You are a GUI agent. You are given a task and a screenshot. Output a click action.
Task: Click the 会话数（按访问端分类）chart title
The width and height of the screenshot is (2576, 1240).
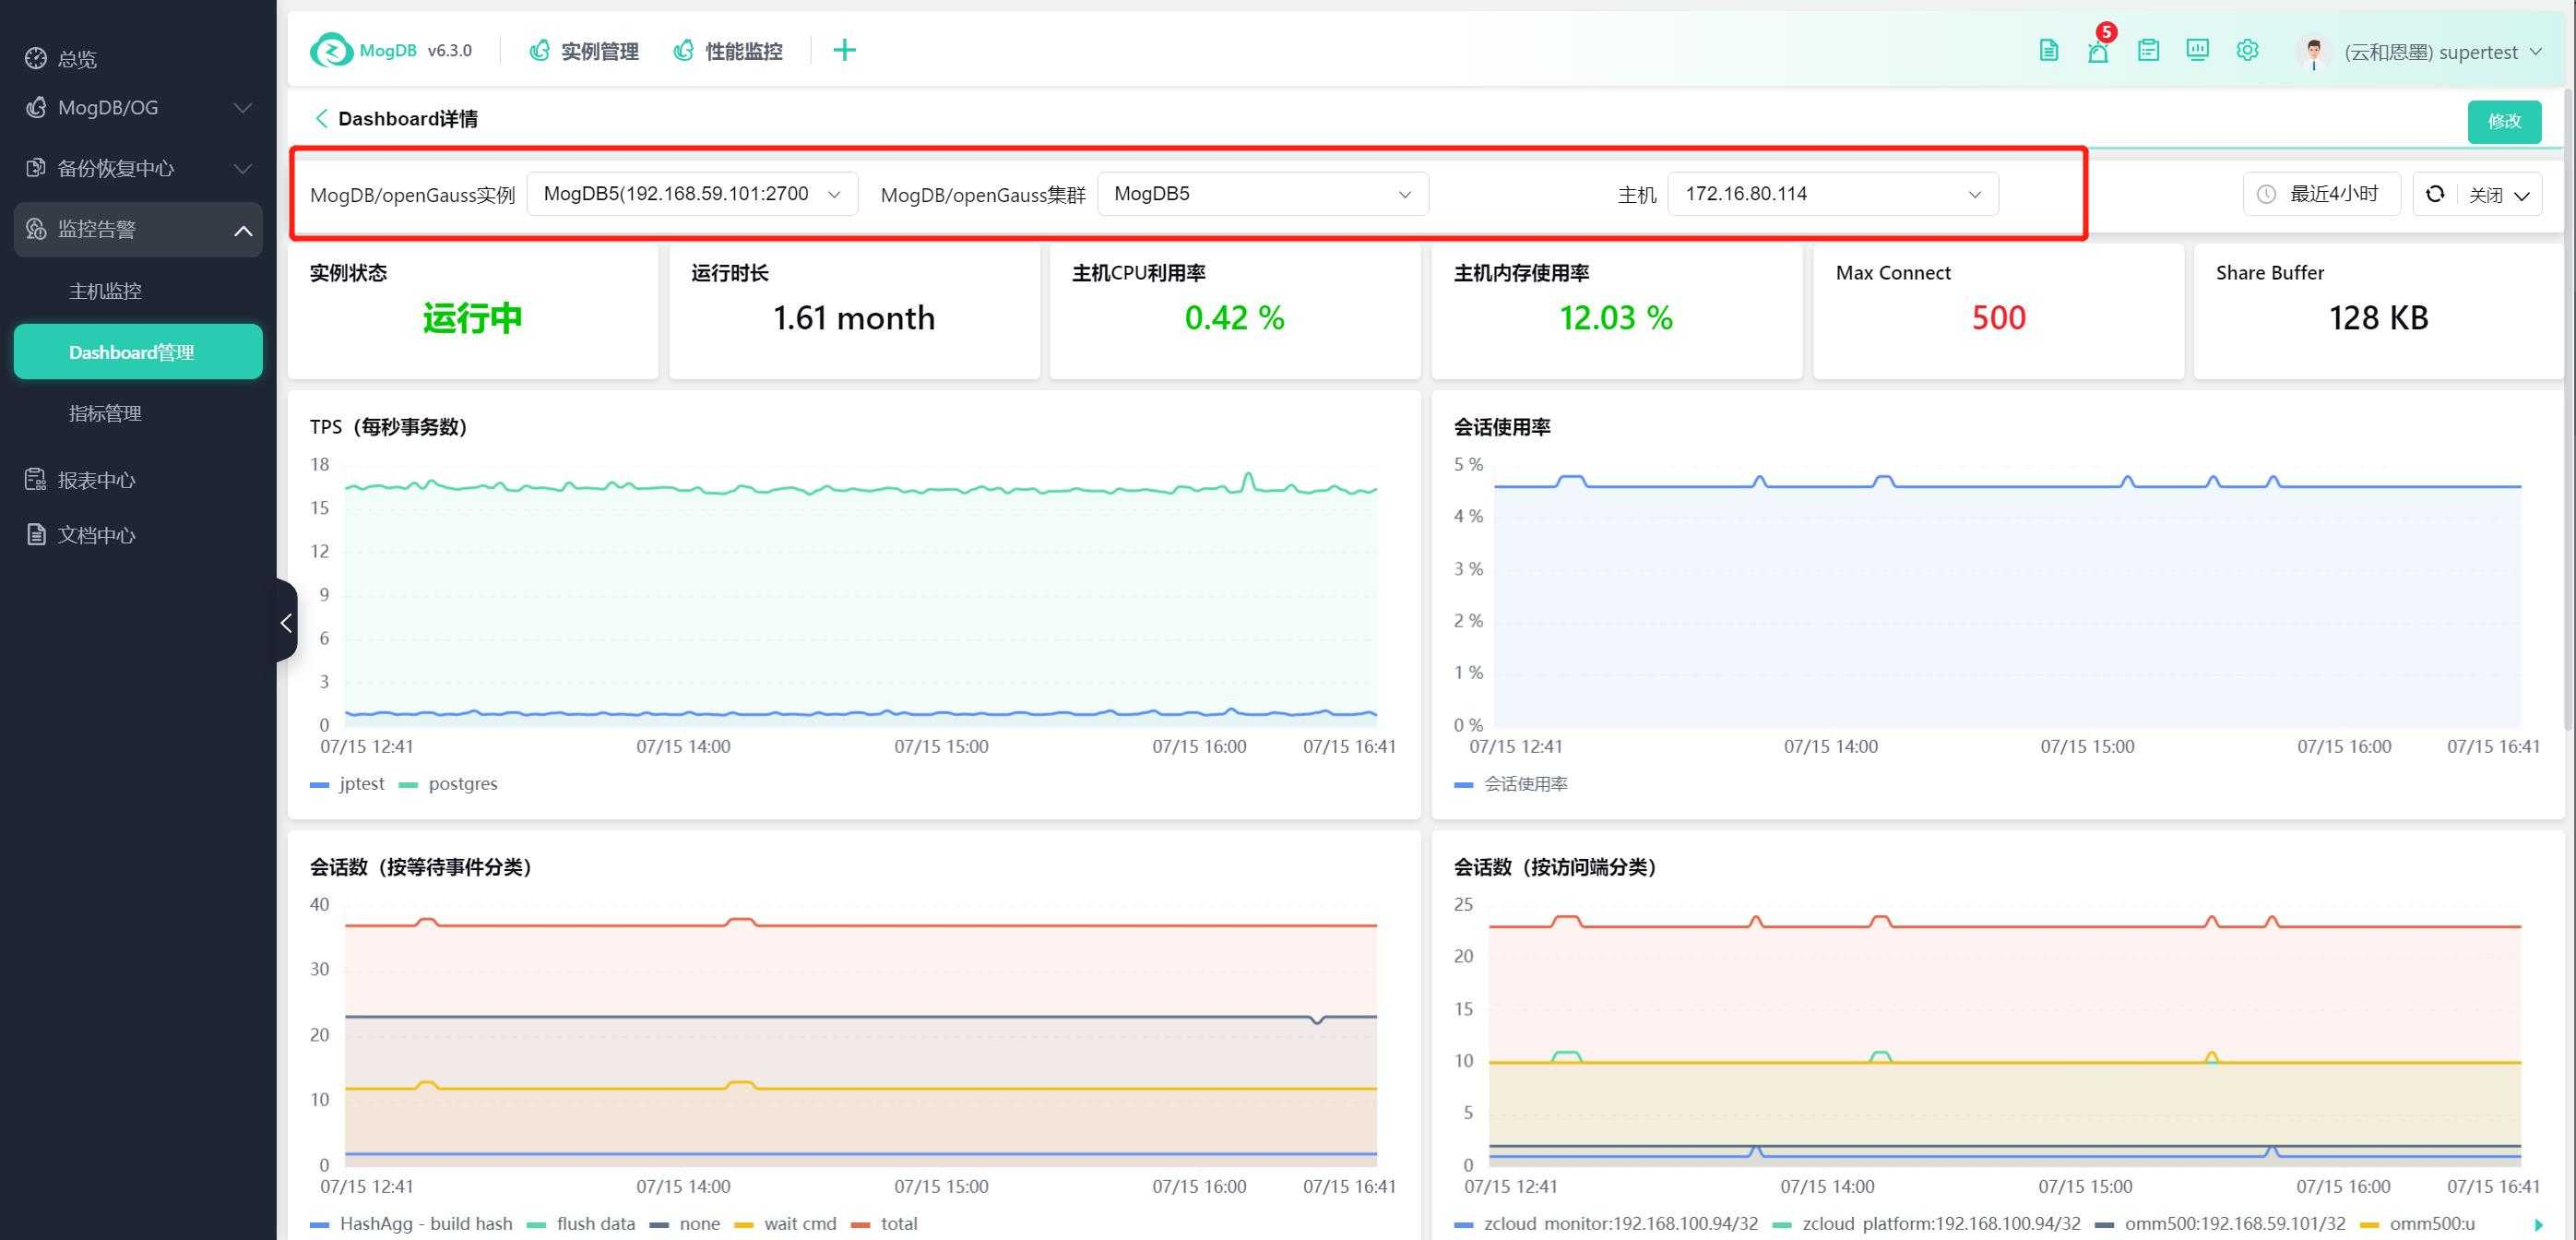pos(1555,867)
